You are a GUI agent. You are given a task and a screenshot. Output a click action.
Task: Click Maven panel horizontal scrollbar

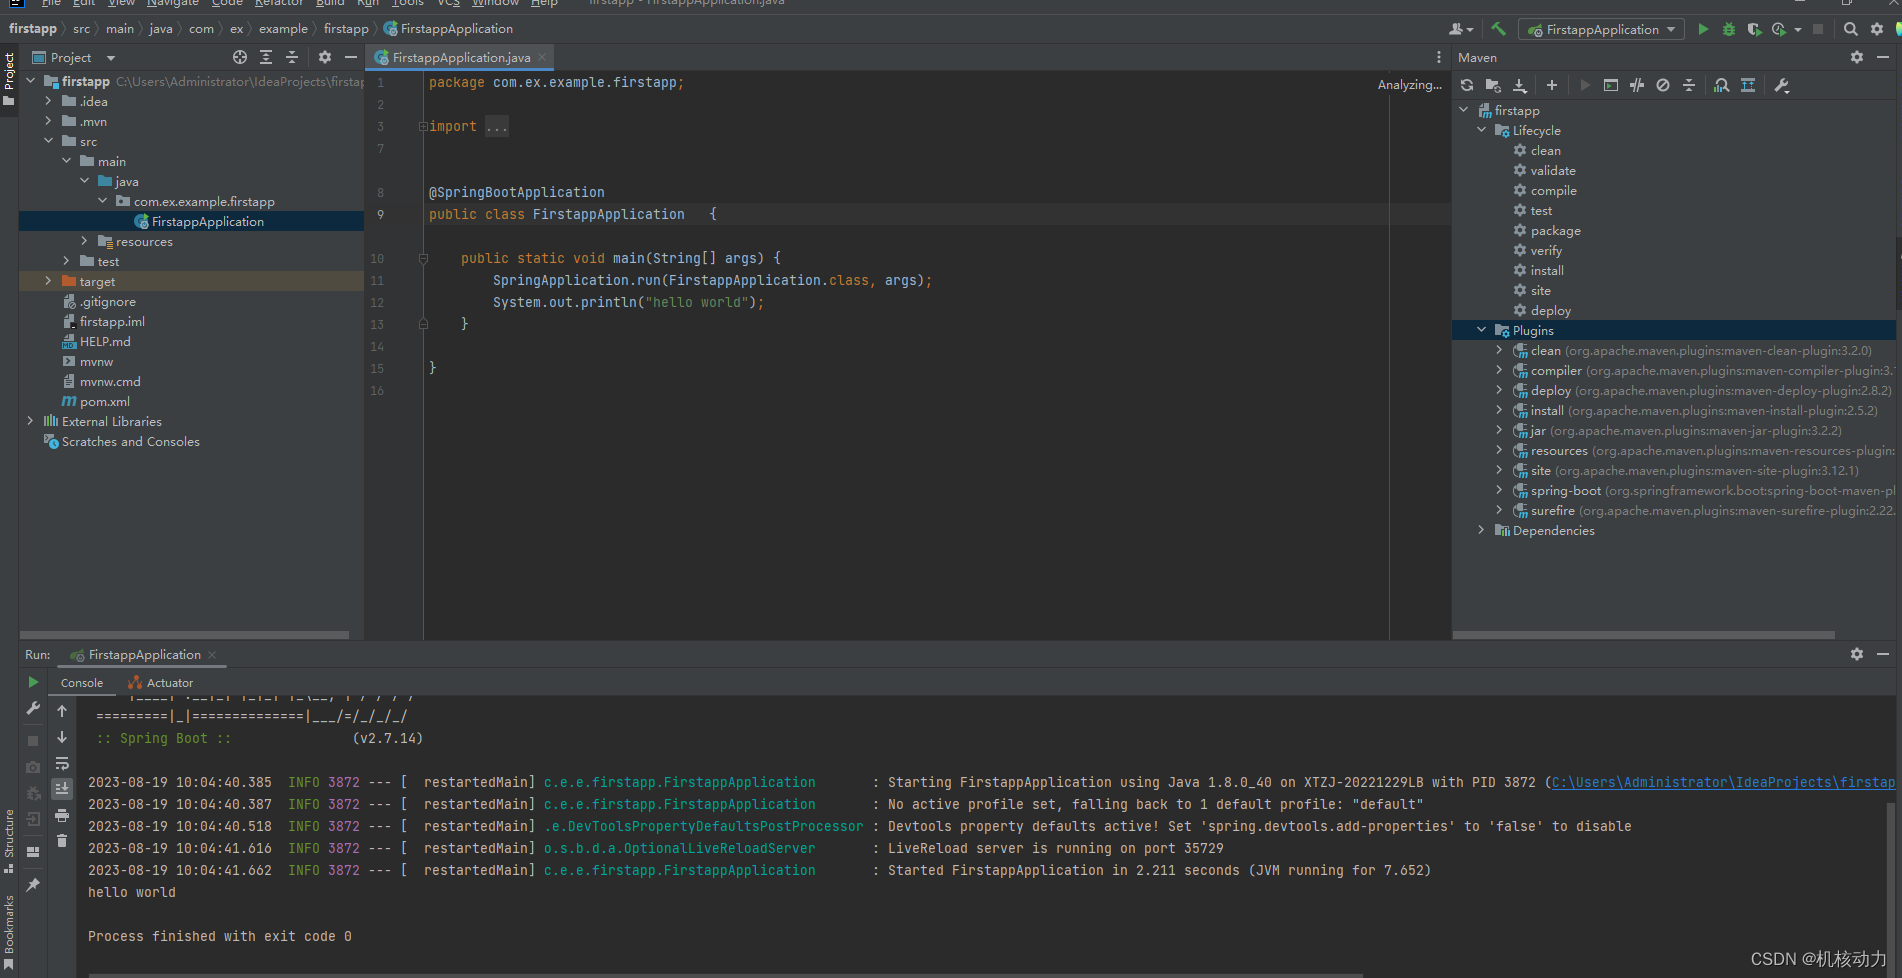pyautogui.click(x=1644, y=635)
